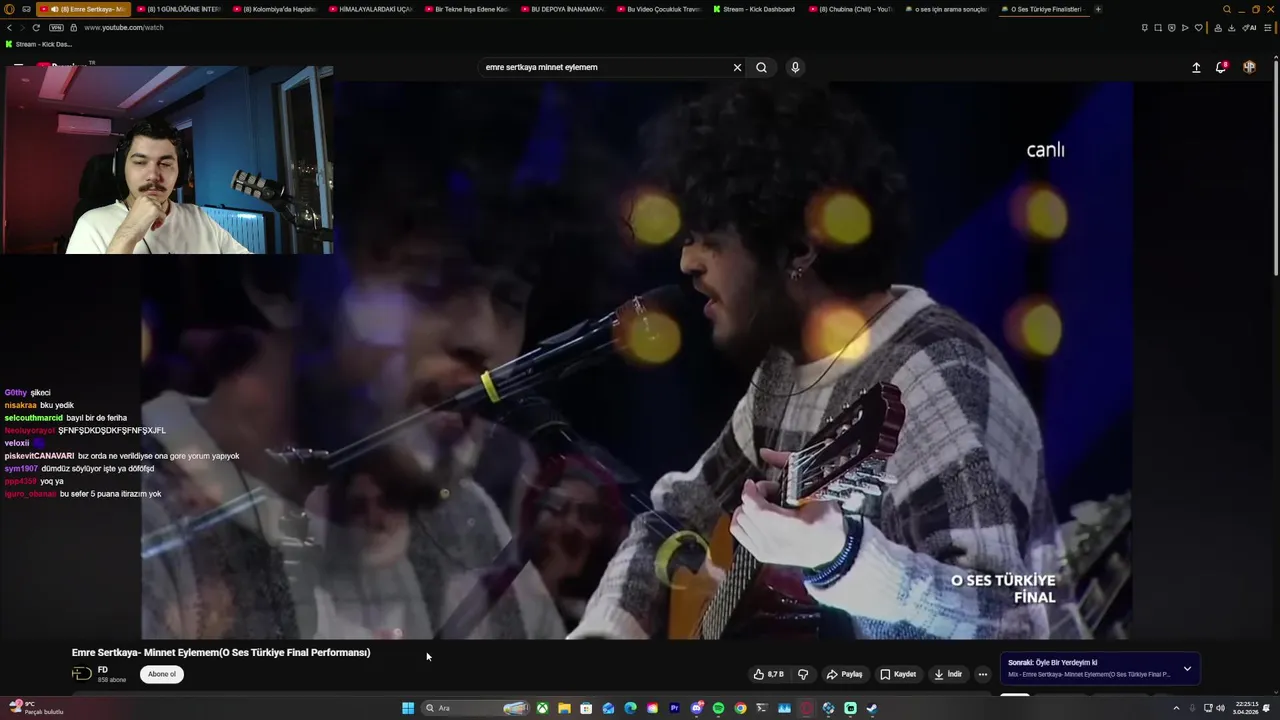Viewport: 1280px width, 720px height.
Task: Open Premiere Pro from the taskbar
Action: [674, 708]
